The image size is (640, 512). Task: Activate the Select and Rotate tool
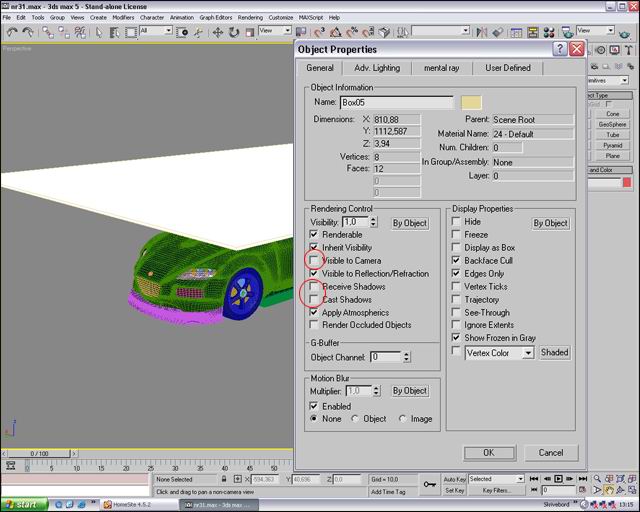pyautogui.click(x=232, y=32)
